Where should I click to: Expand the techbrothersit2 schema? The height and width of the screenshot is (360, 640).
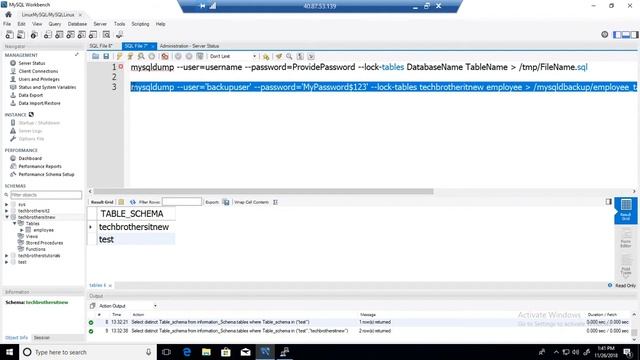7,211
